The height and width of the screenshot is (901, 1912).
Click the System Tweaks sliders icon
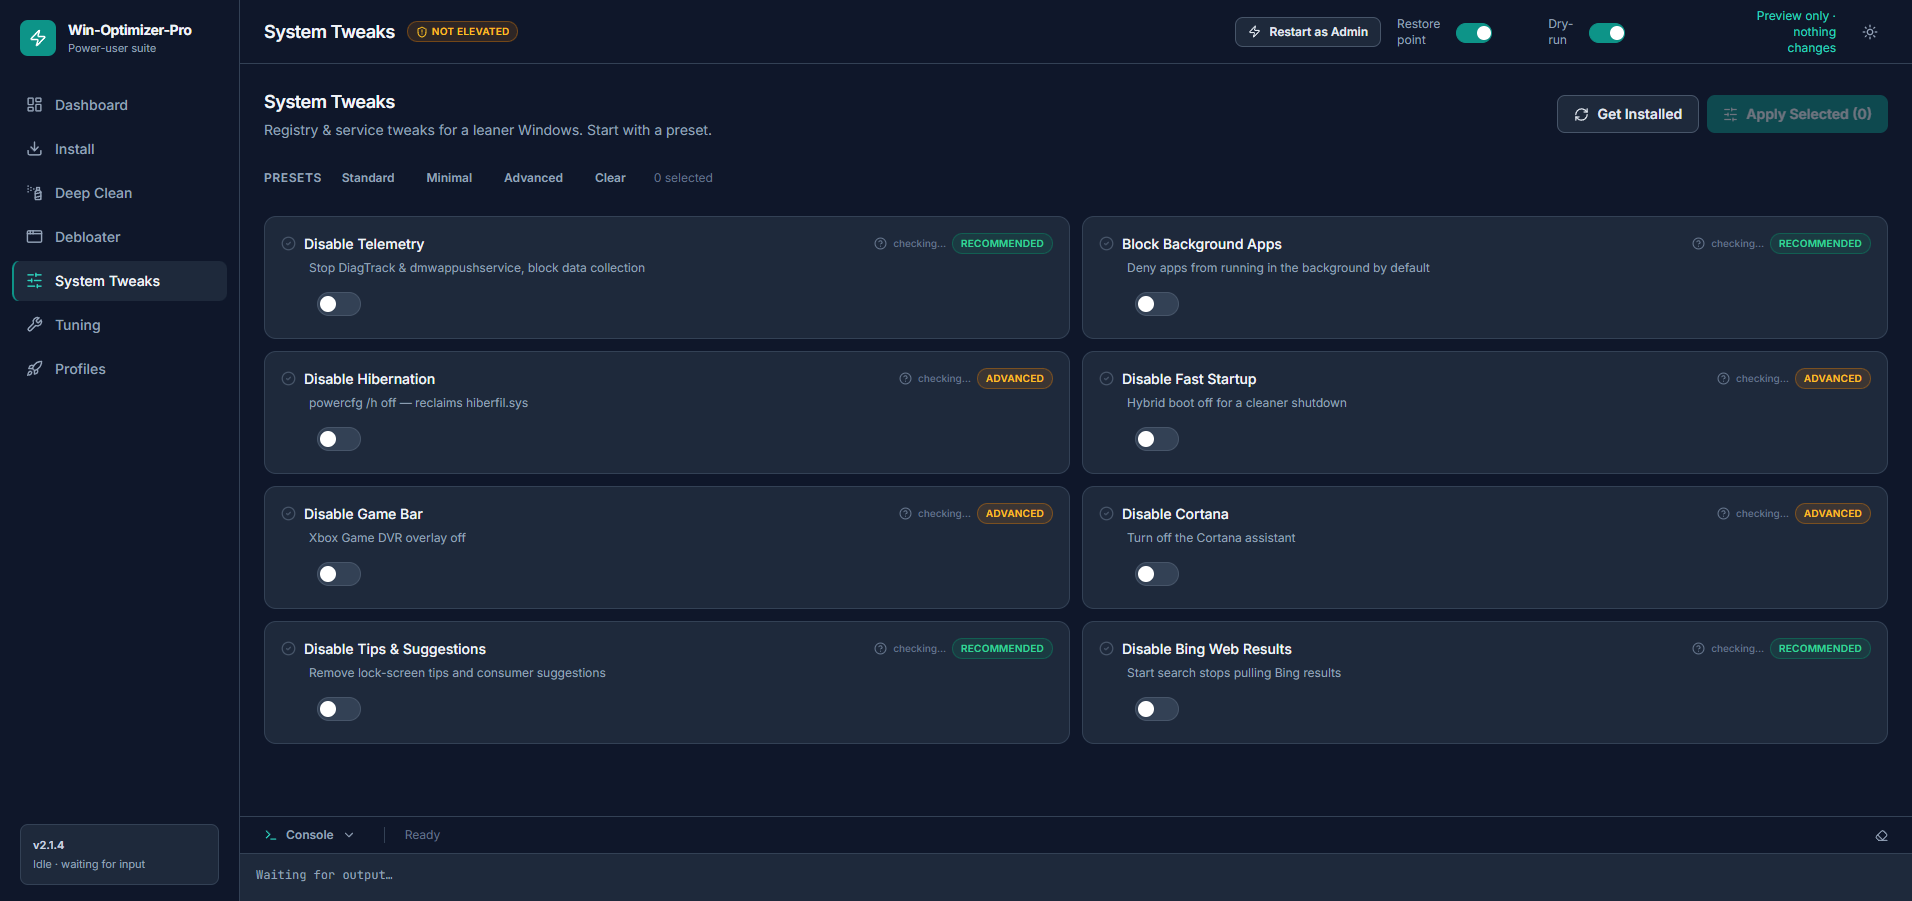(34, 281)
